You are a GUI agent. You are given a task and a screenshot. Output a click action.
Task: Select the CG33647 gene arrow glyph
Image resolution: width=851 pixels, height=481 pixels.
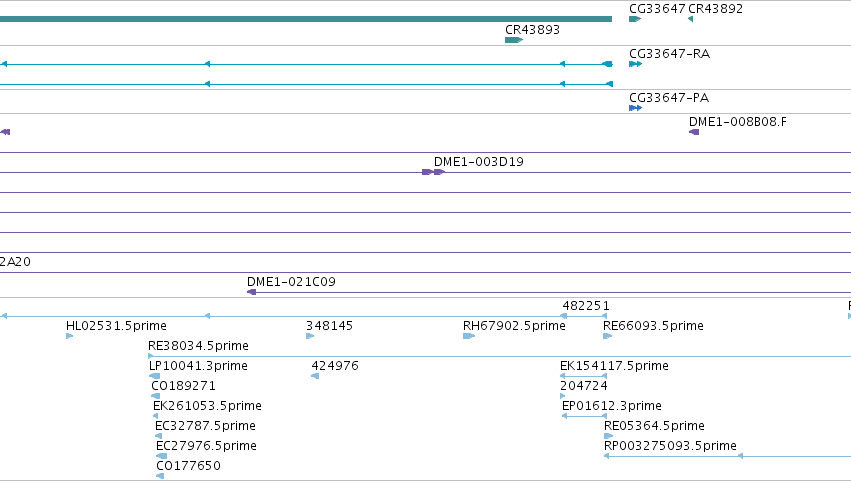tap(635, 19)
